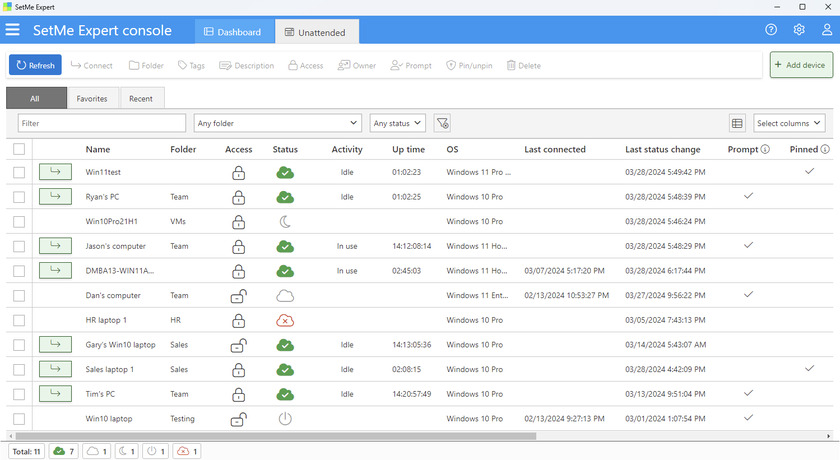Click the table layout view icon
Viewport: 840px width, 460px height.
click(x=737, y=123)
